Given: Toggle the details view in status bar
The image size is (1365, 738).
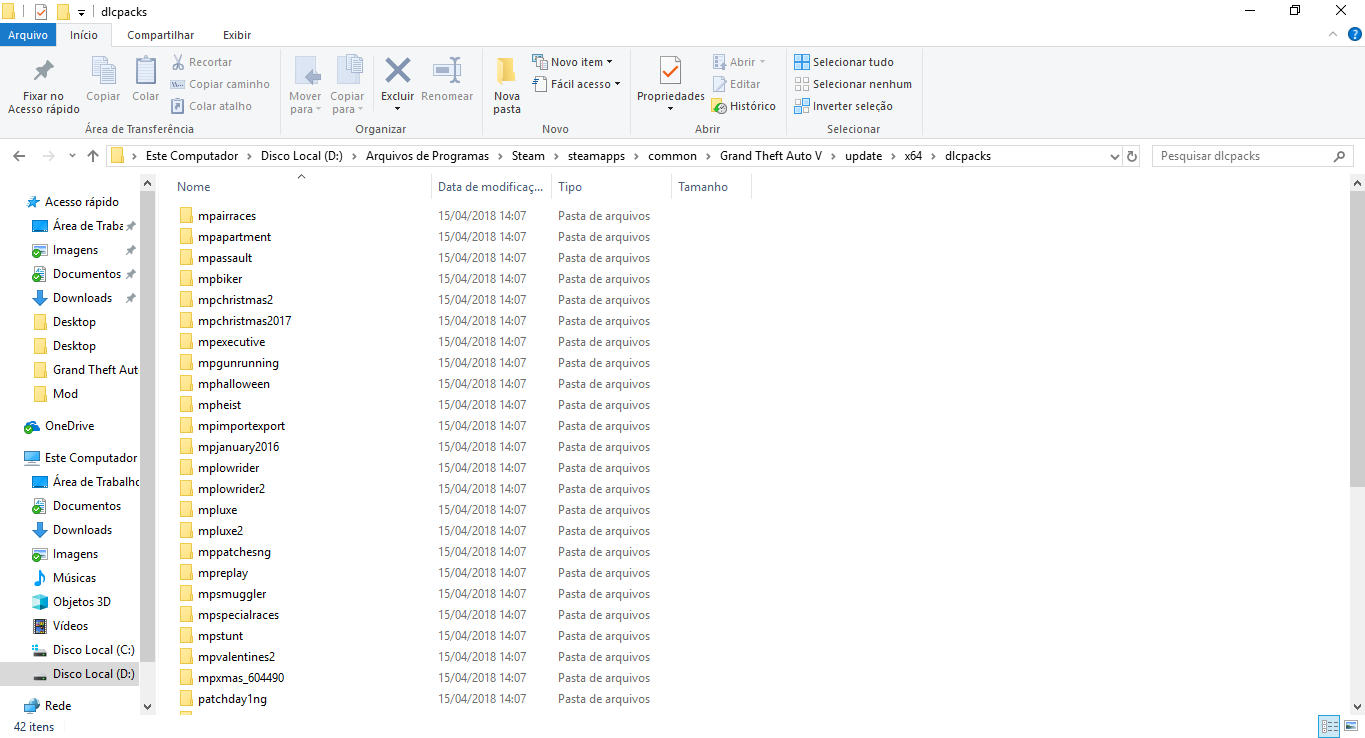Looking at the screenshot, I should [x=1329, y=726].
